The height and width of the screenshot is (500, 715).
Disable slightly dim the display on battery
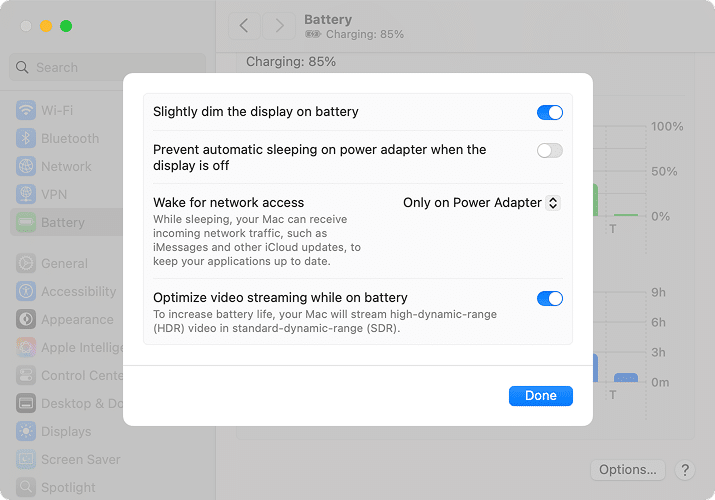(x=550, y=112)
